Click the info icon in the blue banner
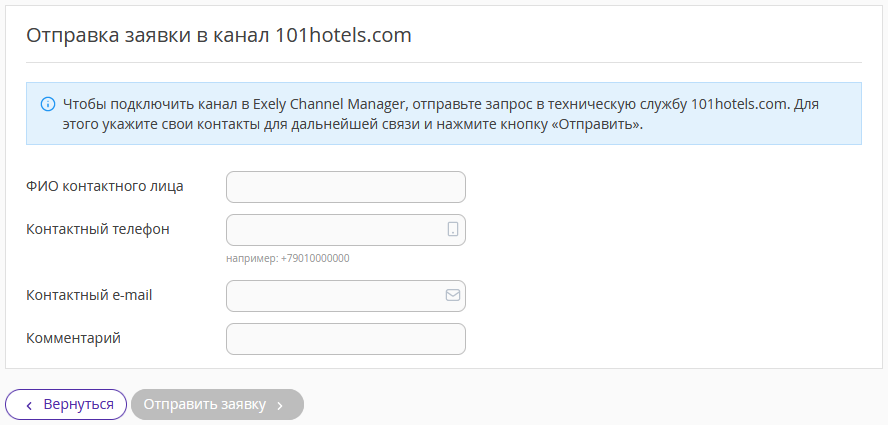This screenshot has width=888, height=425. 47,104
